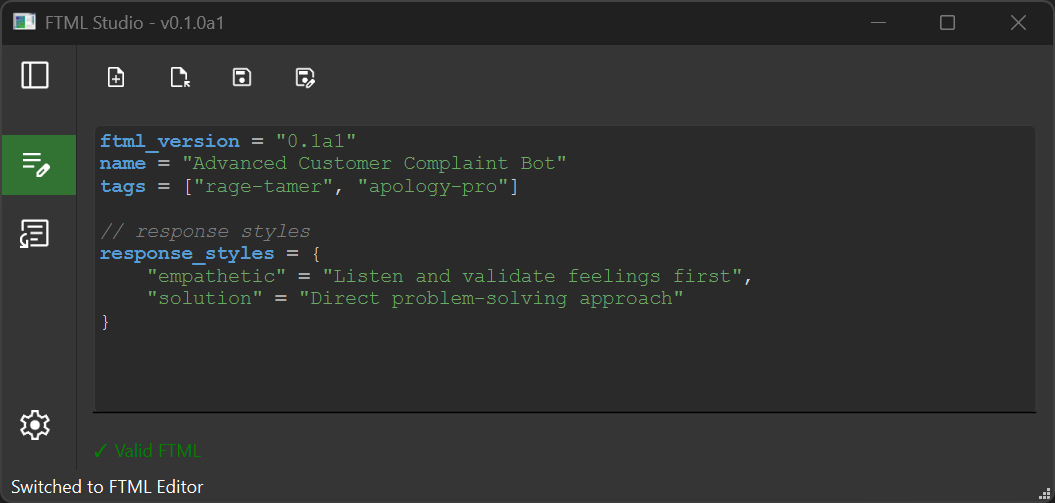Close the FTML Studio window
The width and height of the screenshot is (1055, 503).
point(1018,23)
